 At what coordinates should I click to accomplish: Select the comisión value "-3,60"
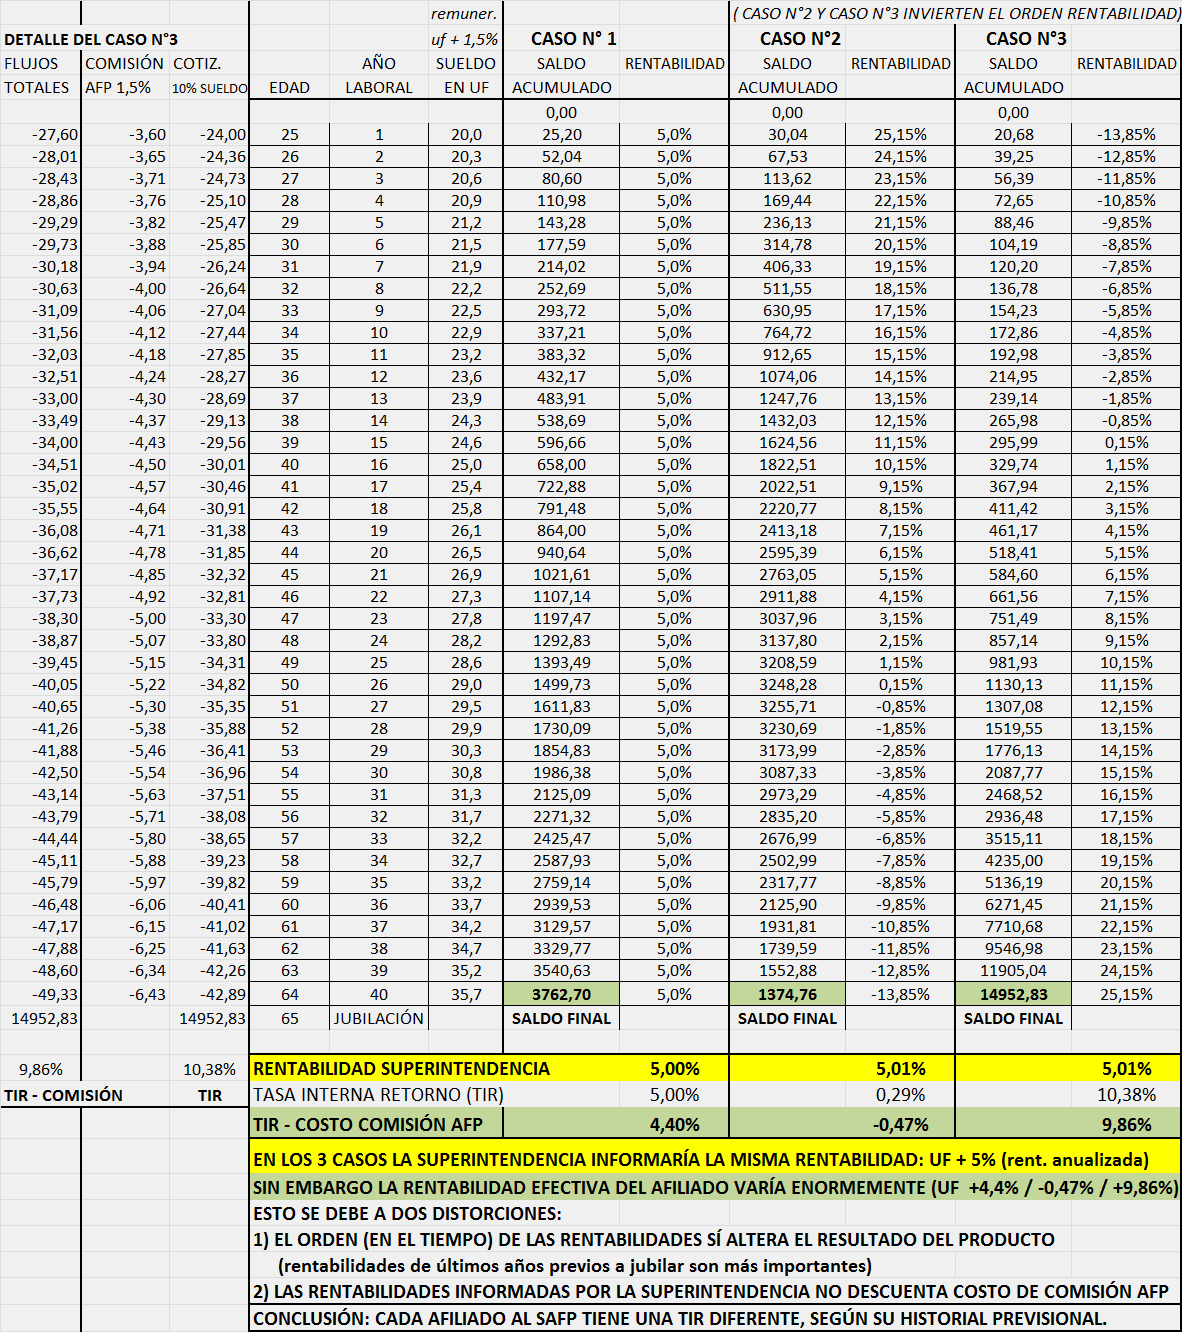[x=147, y=134]
